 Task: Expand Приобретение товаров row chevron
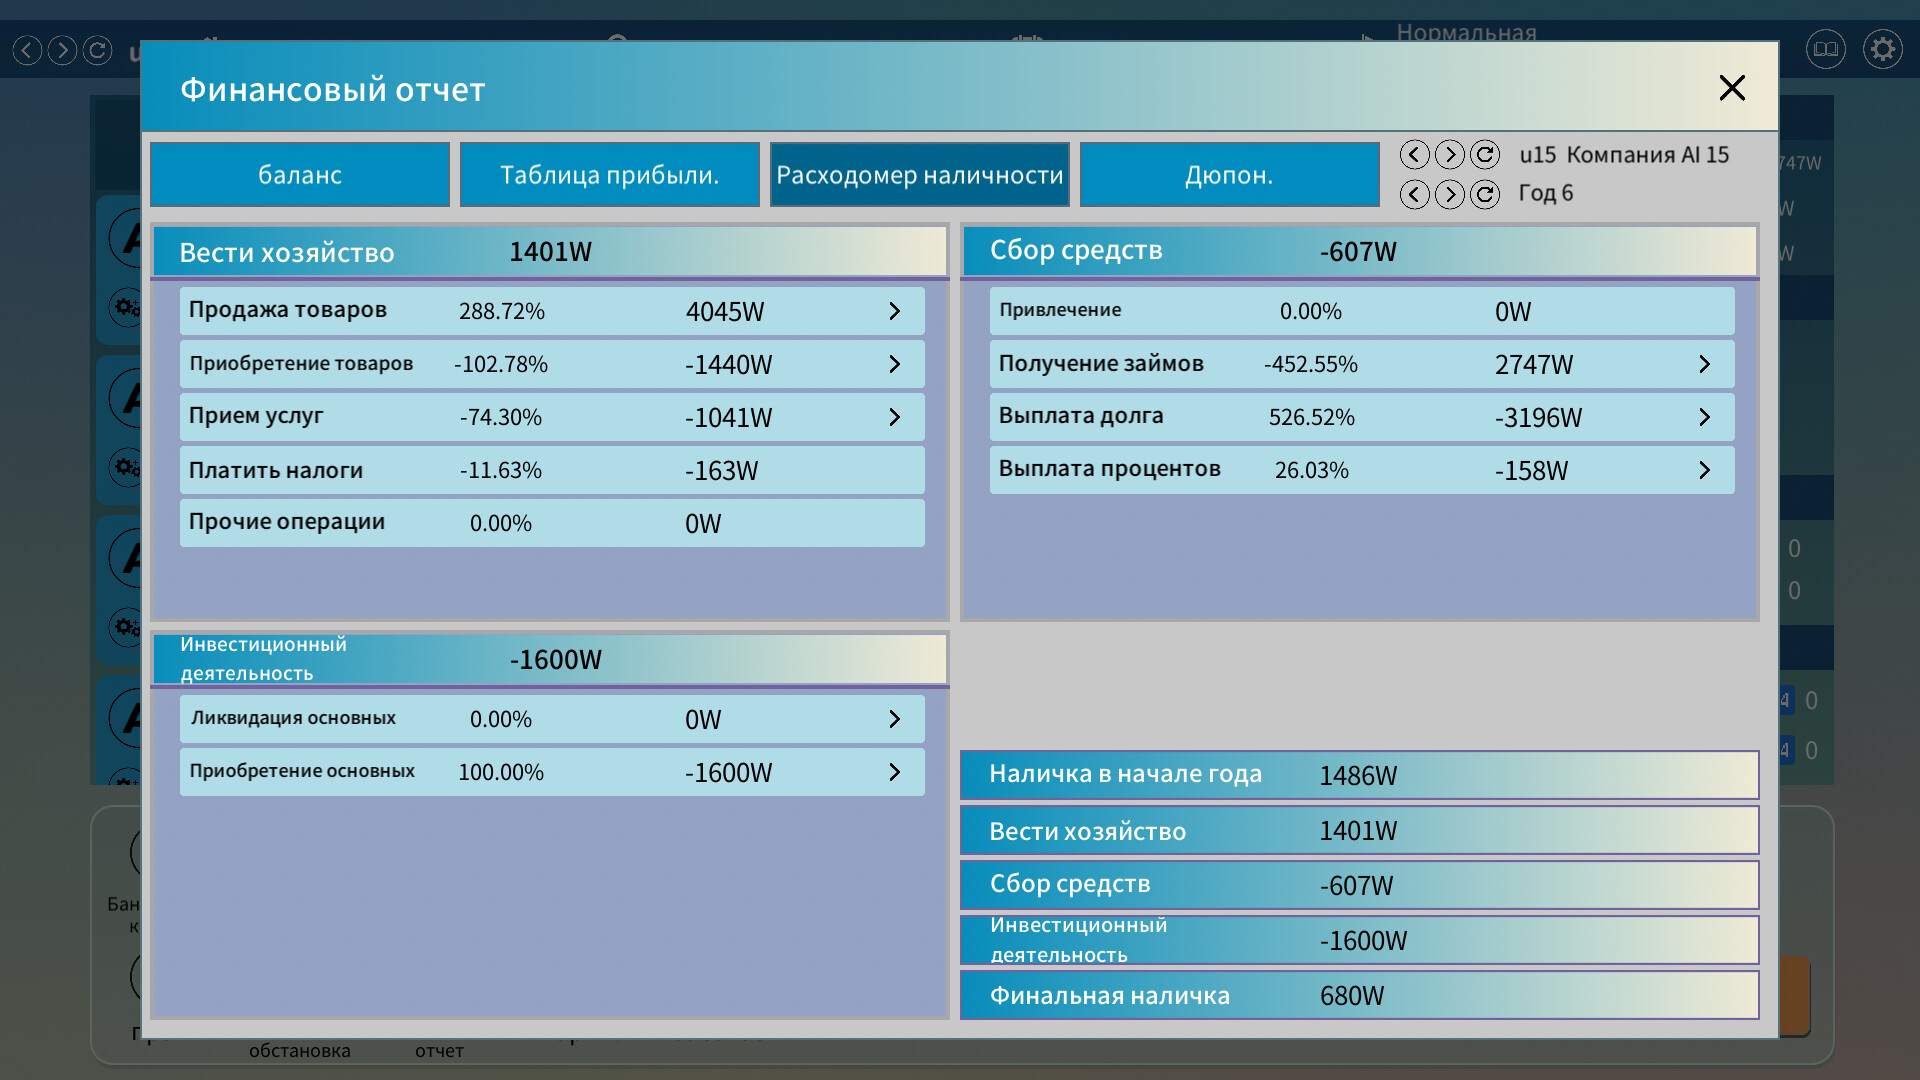pyautogui.click(x=894, y=365)
